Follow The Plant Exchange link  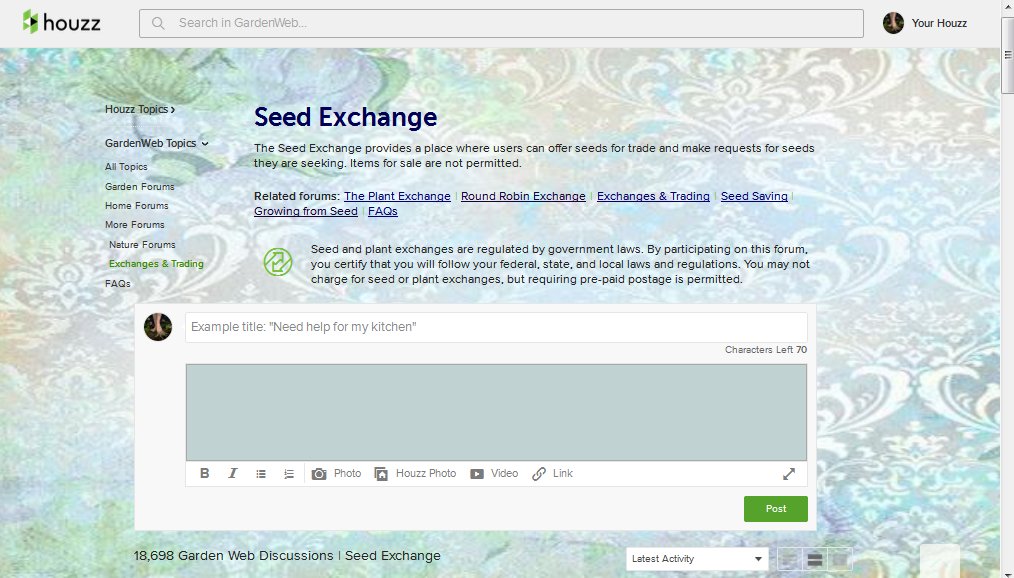397,196
